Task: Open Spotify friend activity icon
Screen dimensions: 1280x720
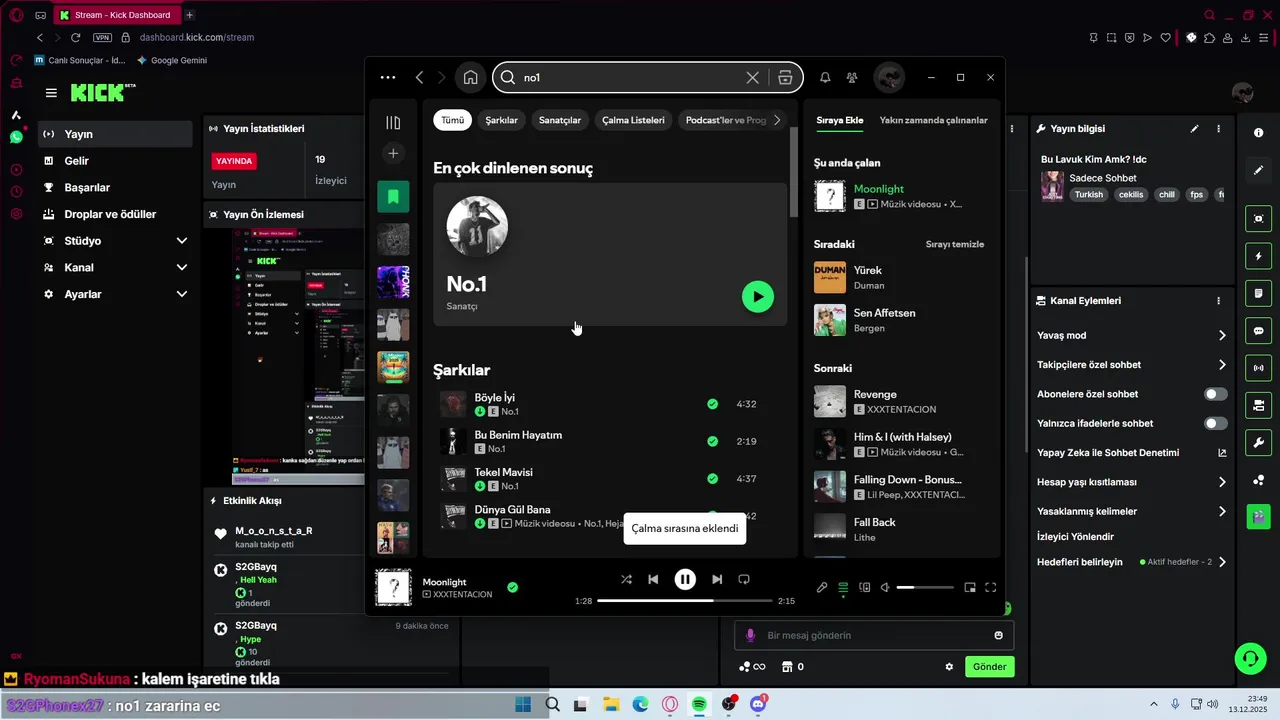Action: click(x=852, y=77)
